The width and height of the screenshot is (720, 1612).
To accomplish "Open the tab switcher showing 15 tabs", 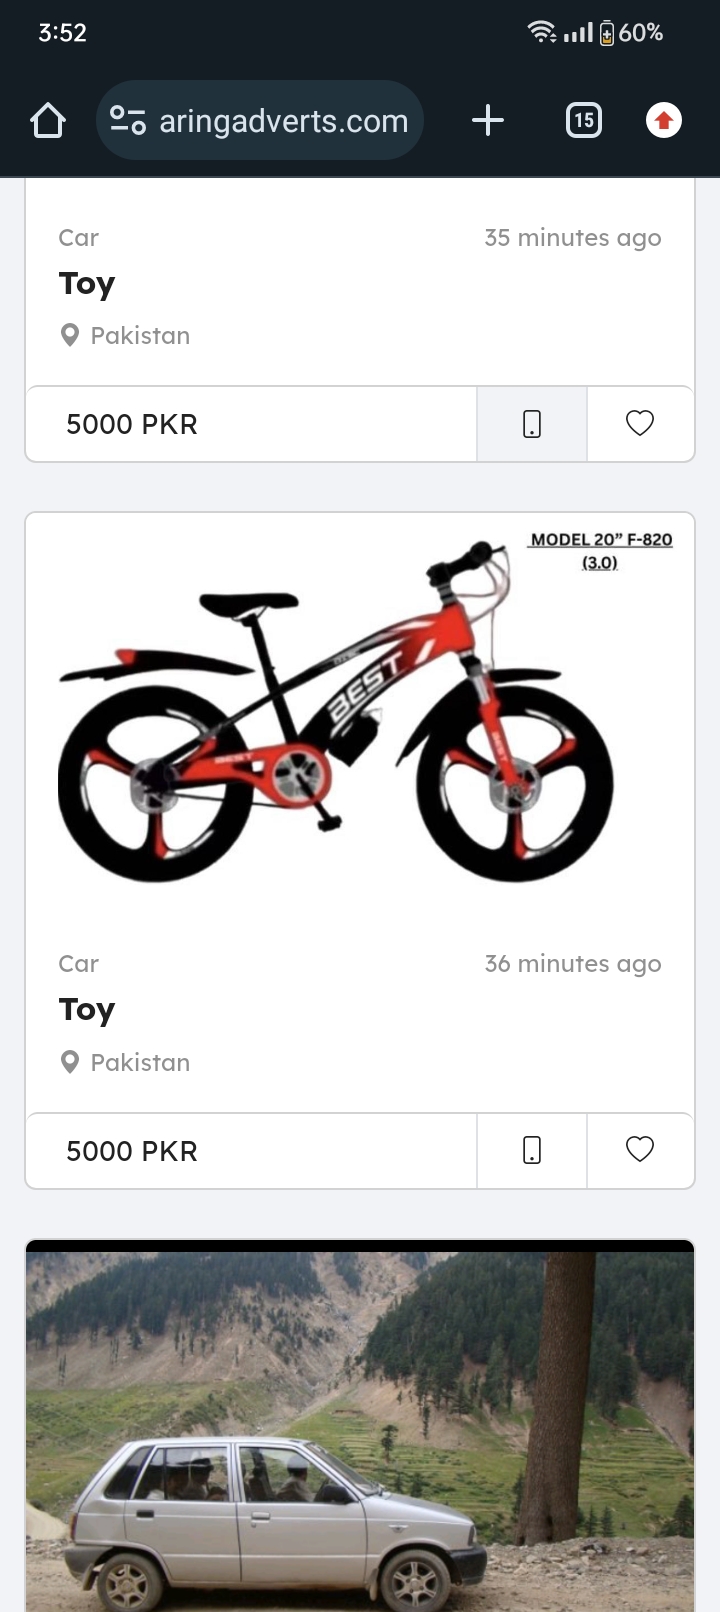I will point(584,121).
